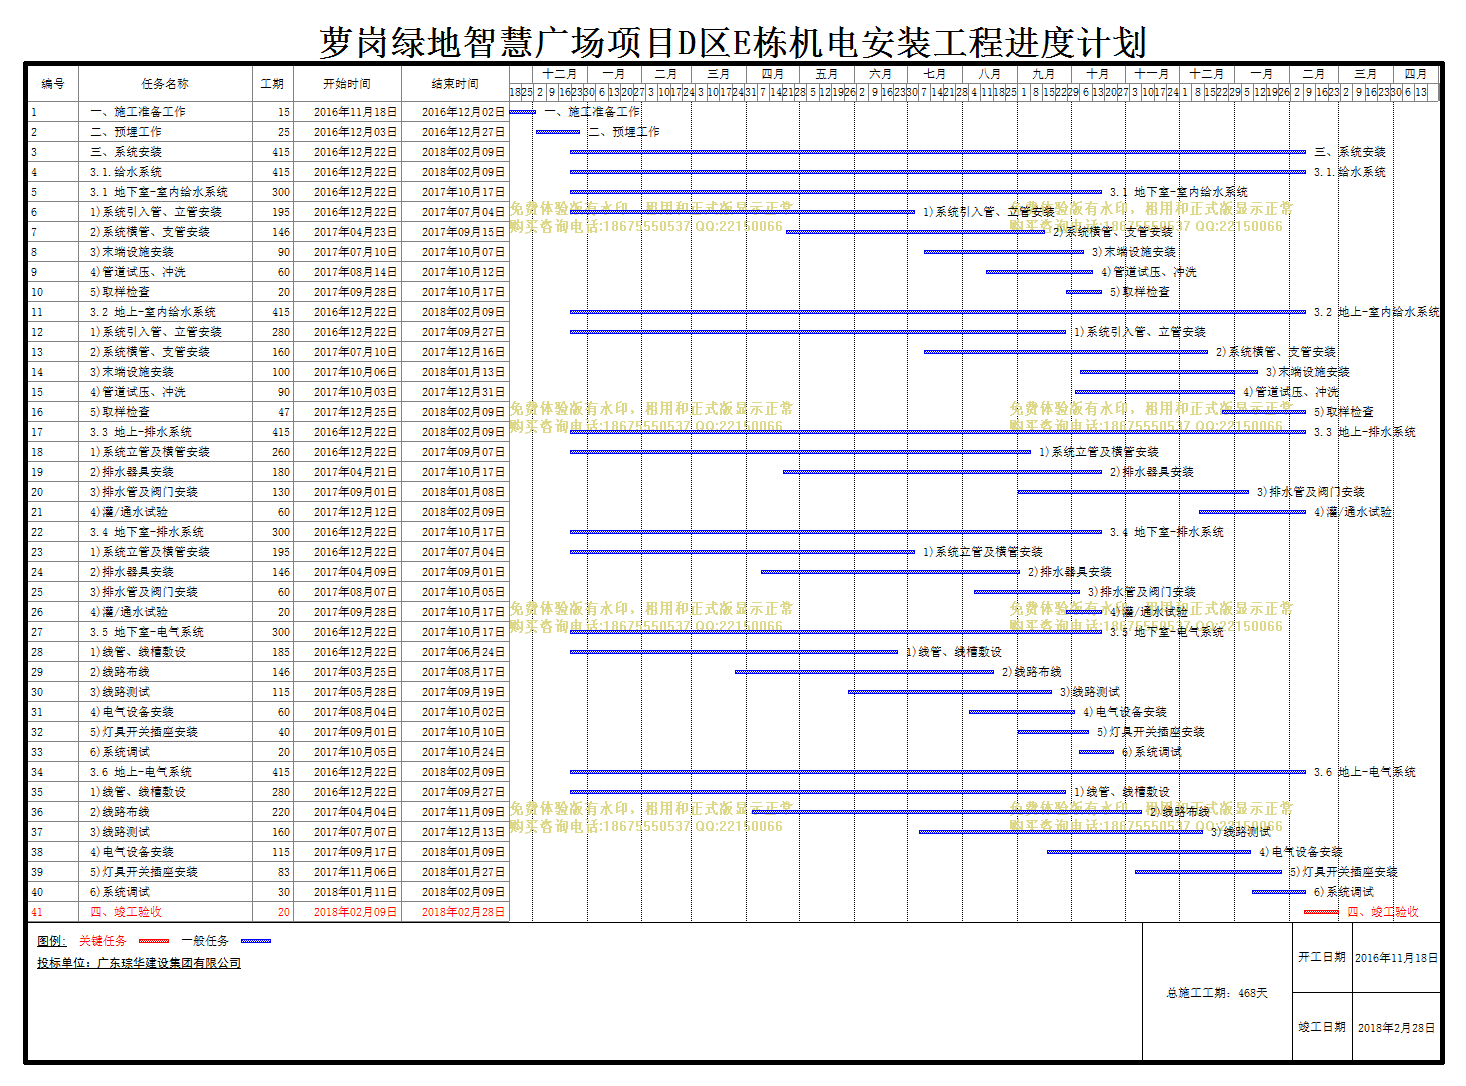Image resolution: width=1466 pixels, height=1086 pixels.
Task: Click duration cell 83 in row 39
Action: 273,872
